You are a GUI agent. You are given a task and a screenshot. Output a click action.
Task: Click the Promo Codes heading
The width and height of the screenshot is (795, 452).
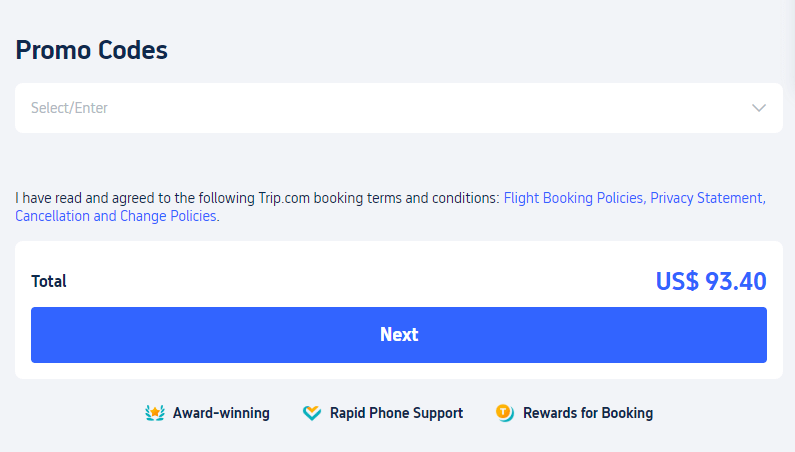[x=91, y=50]
